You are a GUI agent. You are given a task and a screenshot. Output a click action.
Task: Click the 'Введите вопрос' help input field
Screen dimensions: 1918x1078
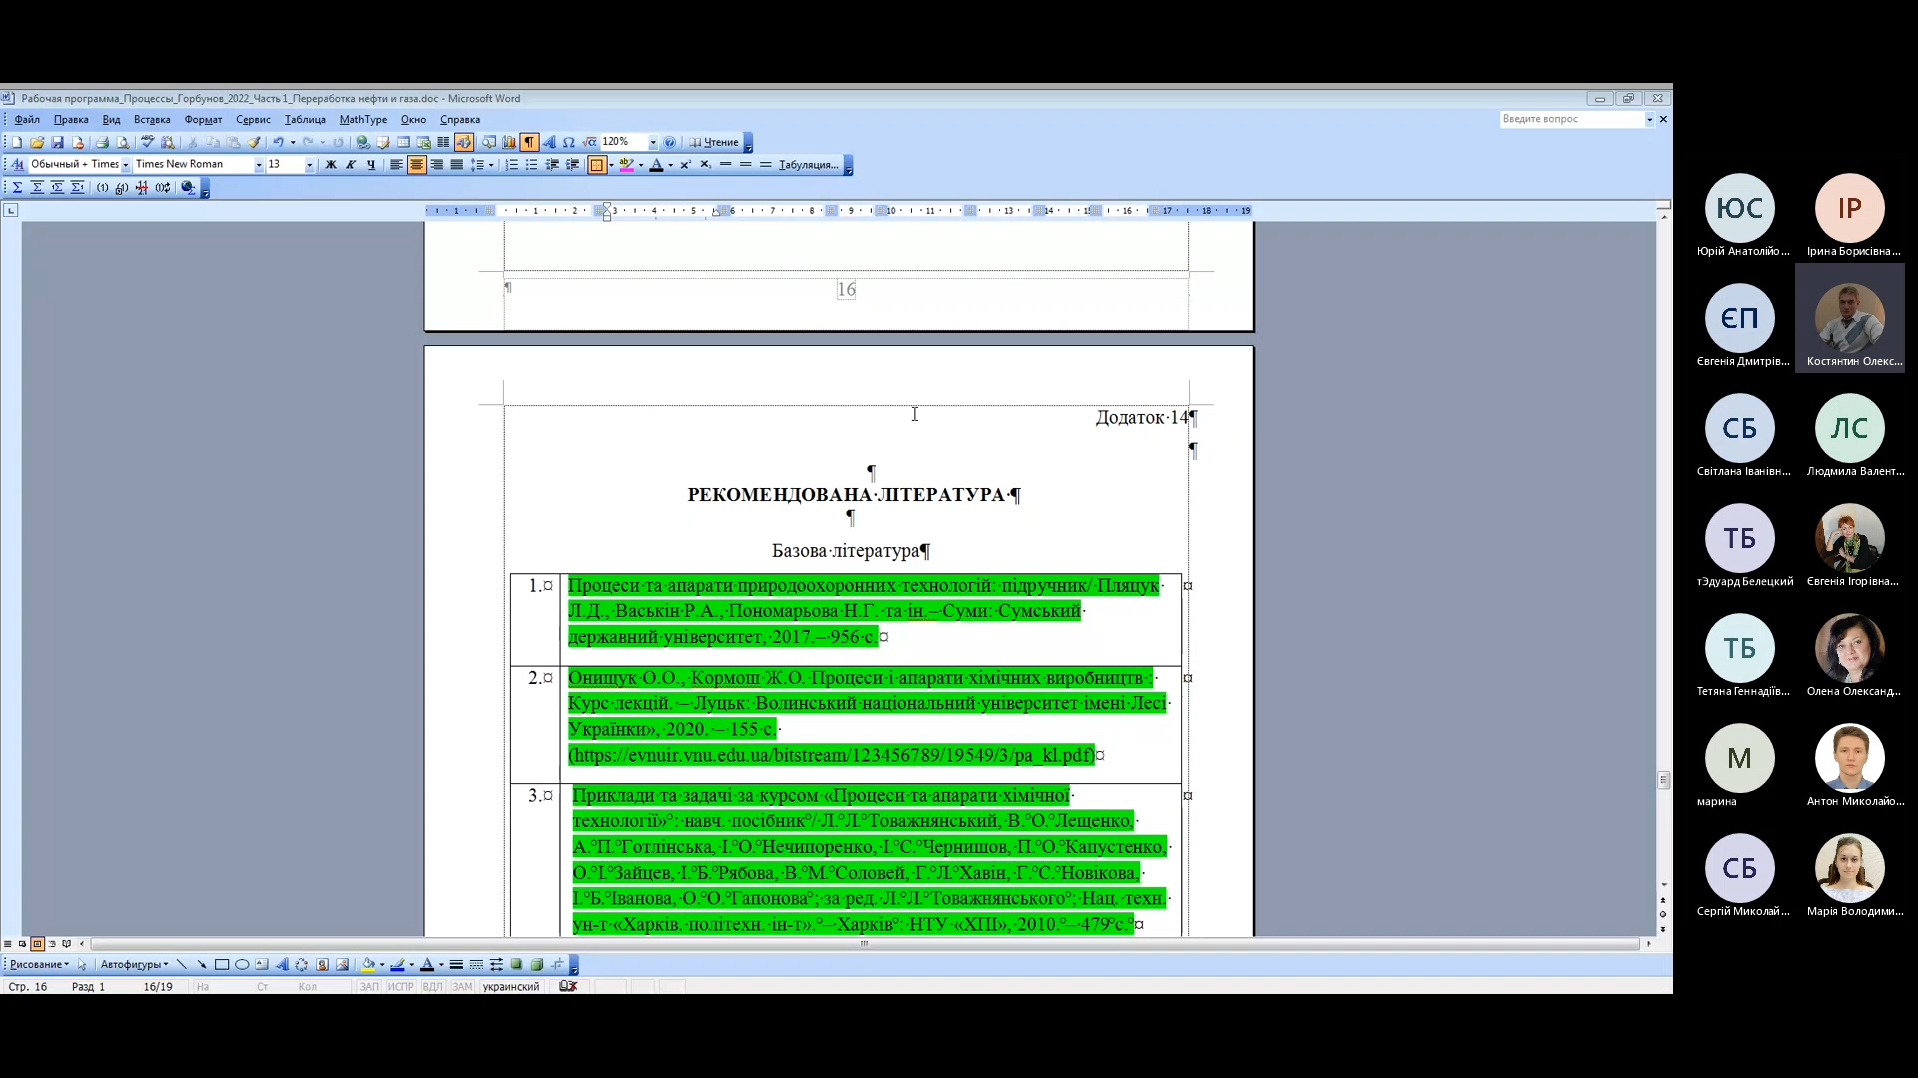coord(1570,119)
